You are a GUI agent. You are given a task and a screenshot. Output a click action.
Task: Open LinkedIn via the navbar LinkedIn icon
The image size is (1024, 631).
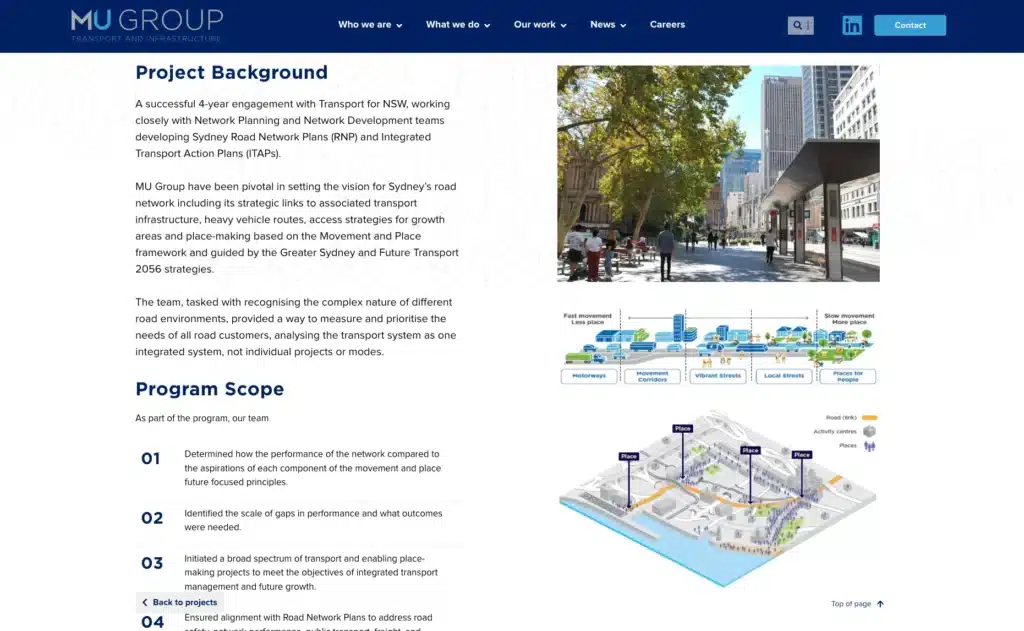852,24
